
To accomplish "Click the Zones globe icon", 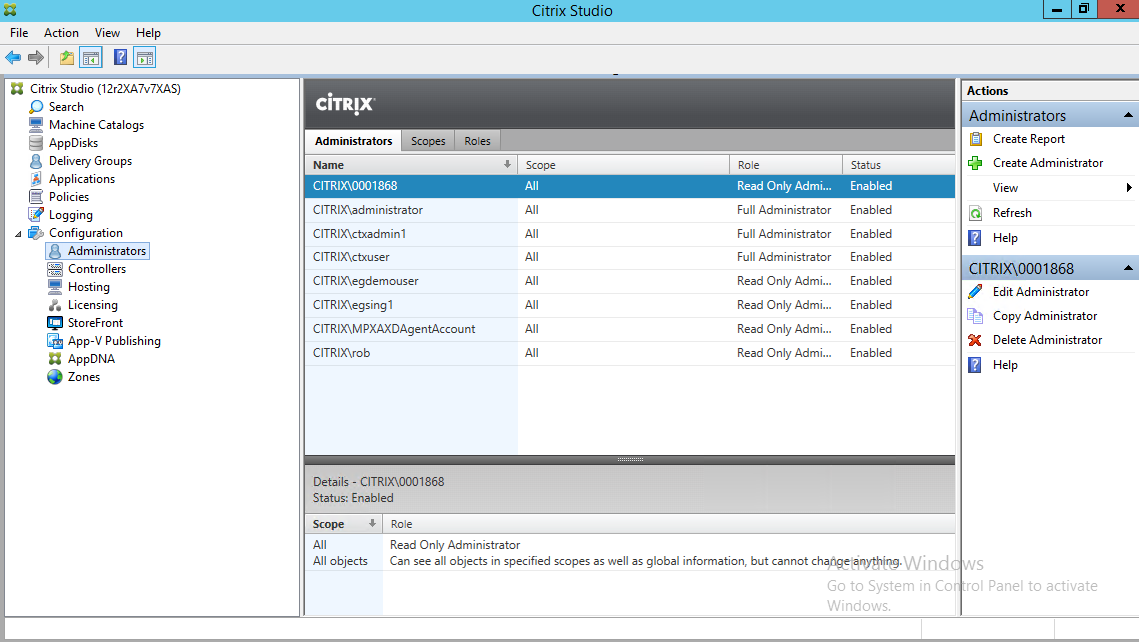I will click(55, 377).
